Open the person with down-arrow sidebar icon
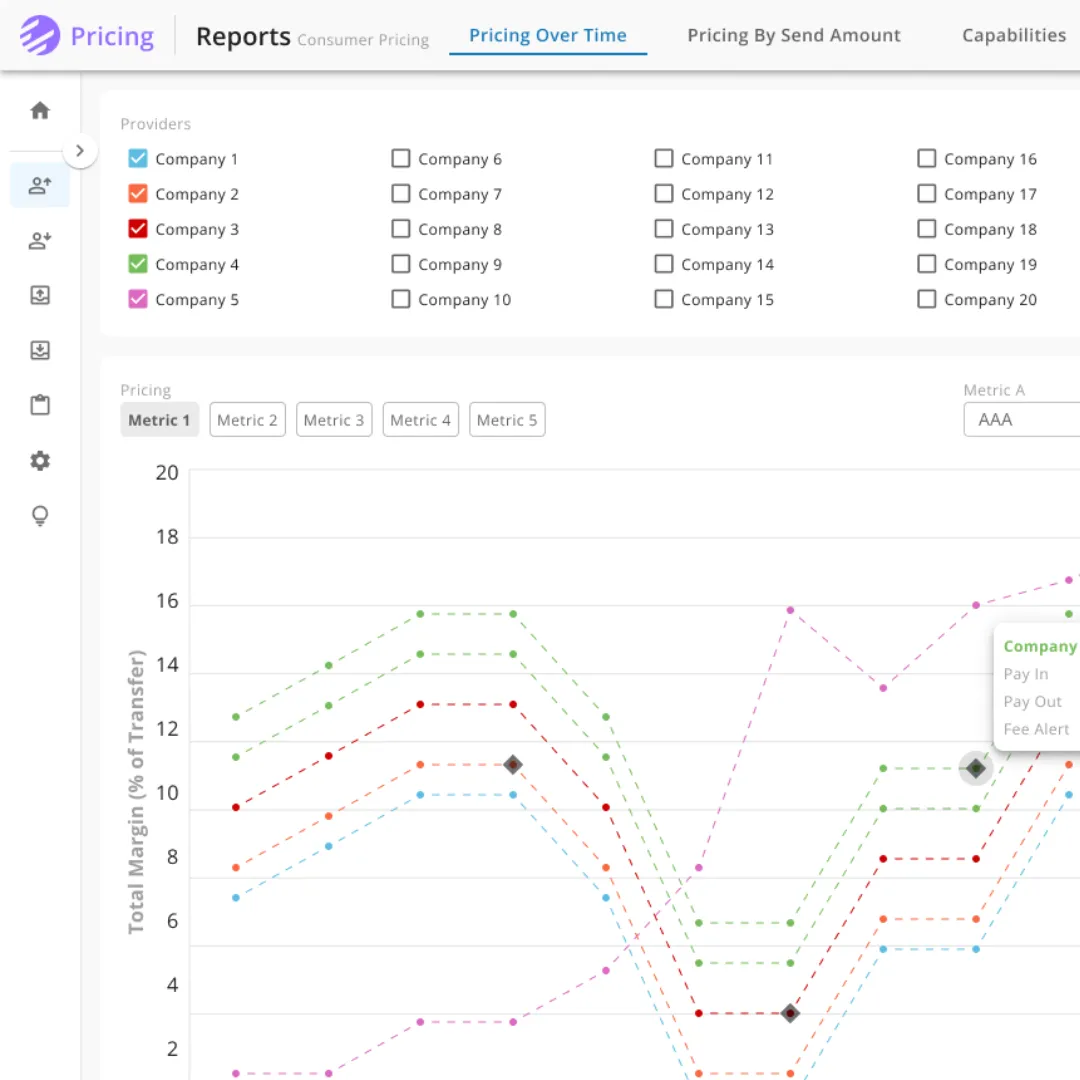The width and height of the screenshot is (1080, 1080). coord(40,240)
